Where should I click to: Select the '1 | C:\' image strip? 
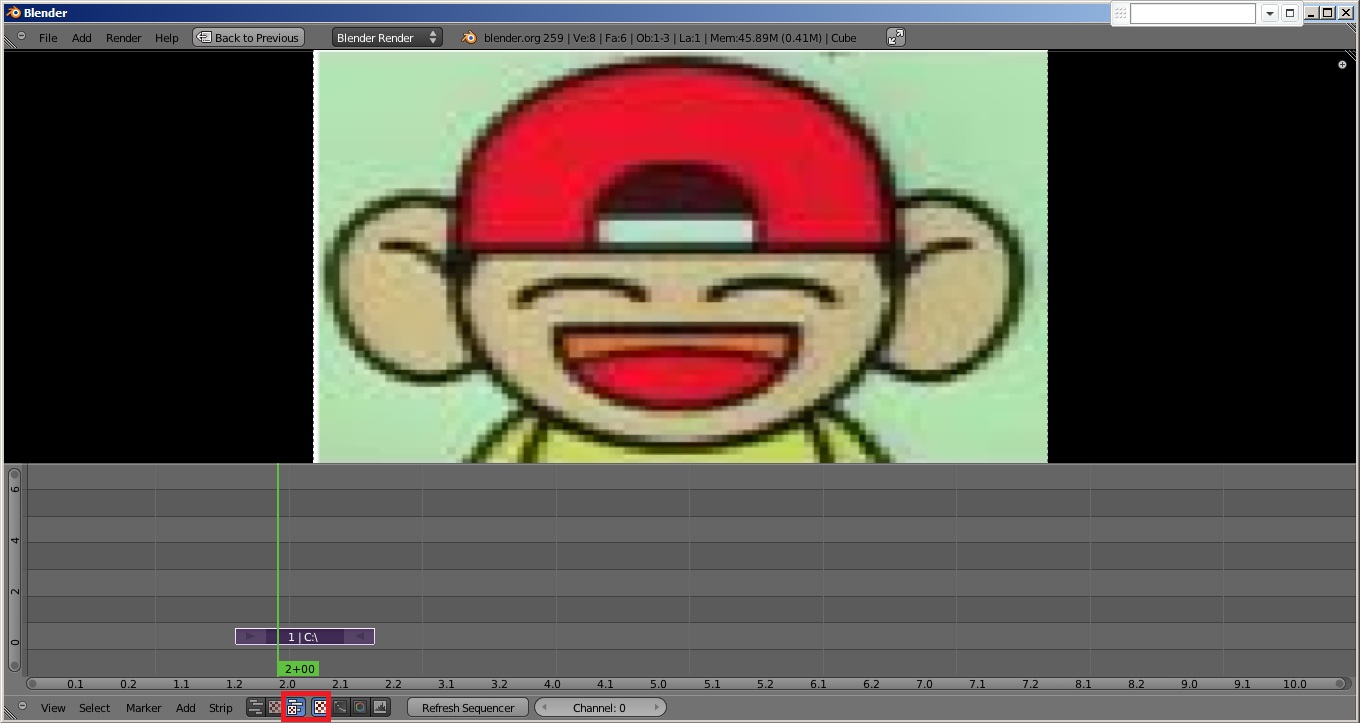coord(305,637)
